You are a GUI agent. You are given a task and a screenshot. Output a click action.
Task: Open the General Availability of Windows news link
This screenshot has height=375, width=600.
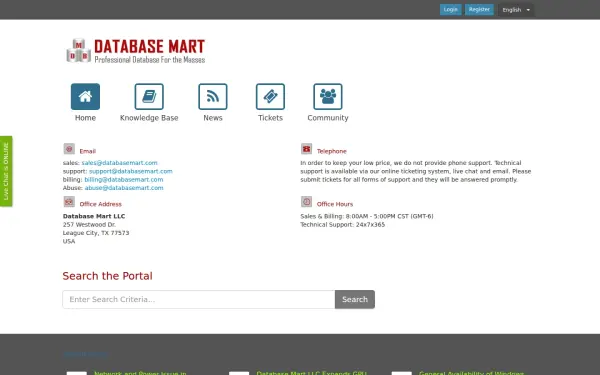click(471, 373)
